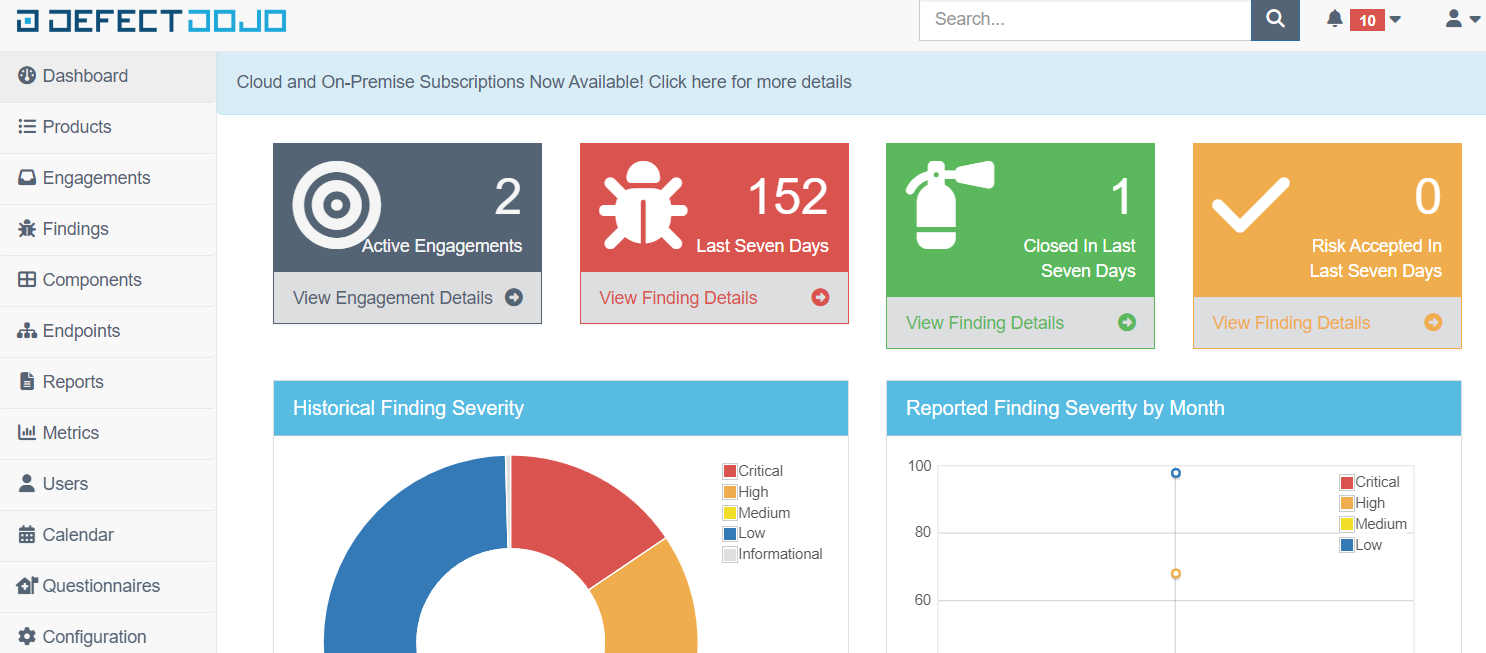Open the Findings menu item

tap(108, 229)
